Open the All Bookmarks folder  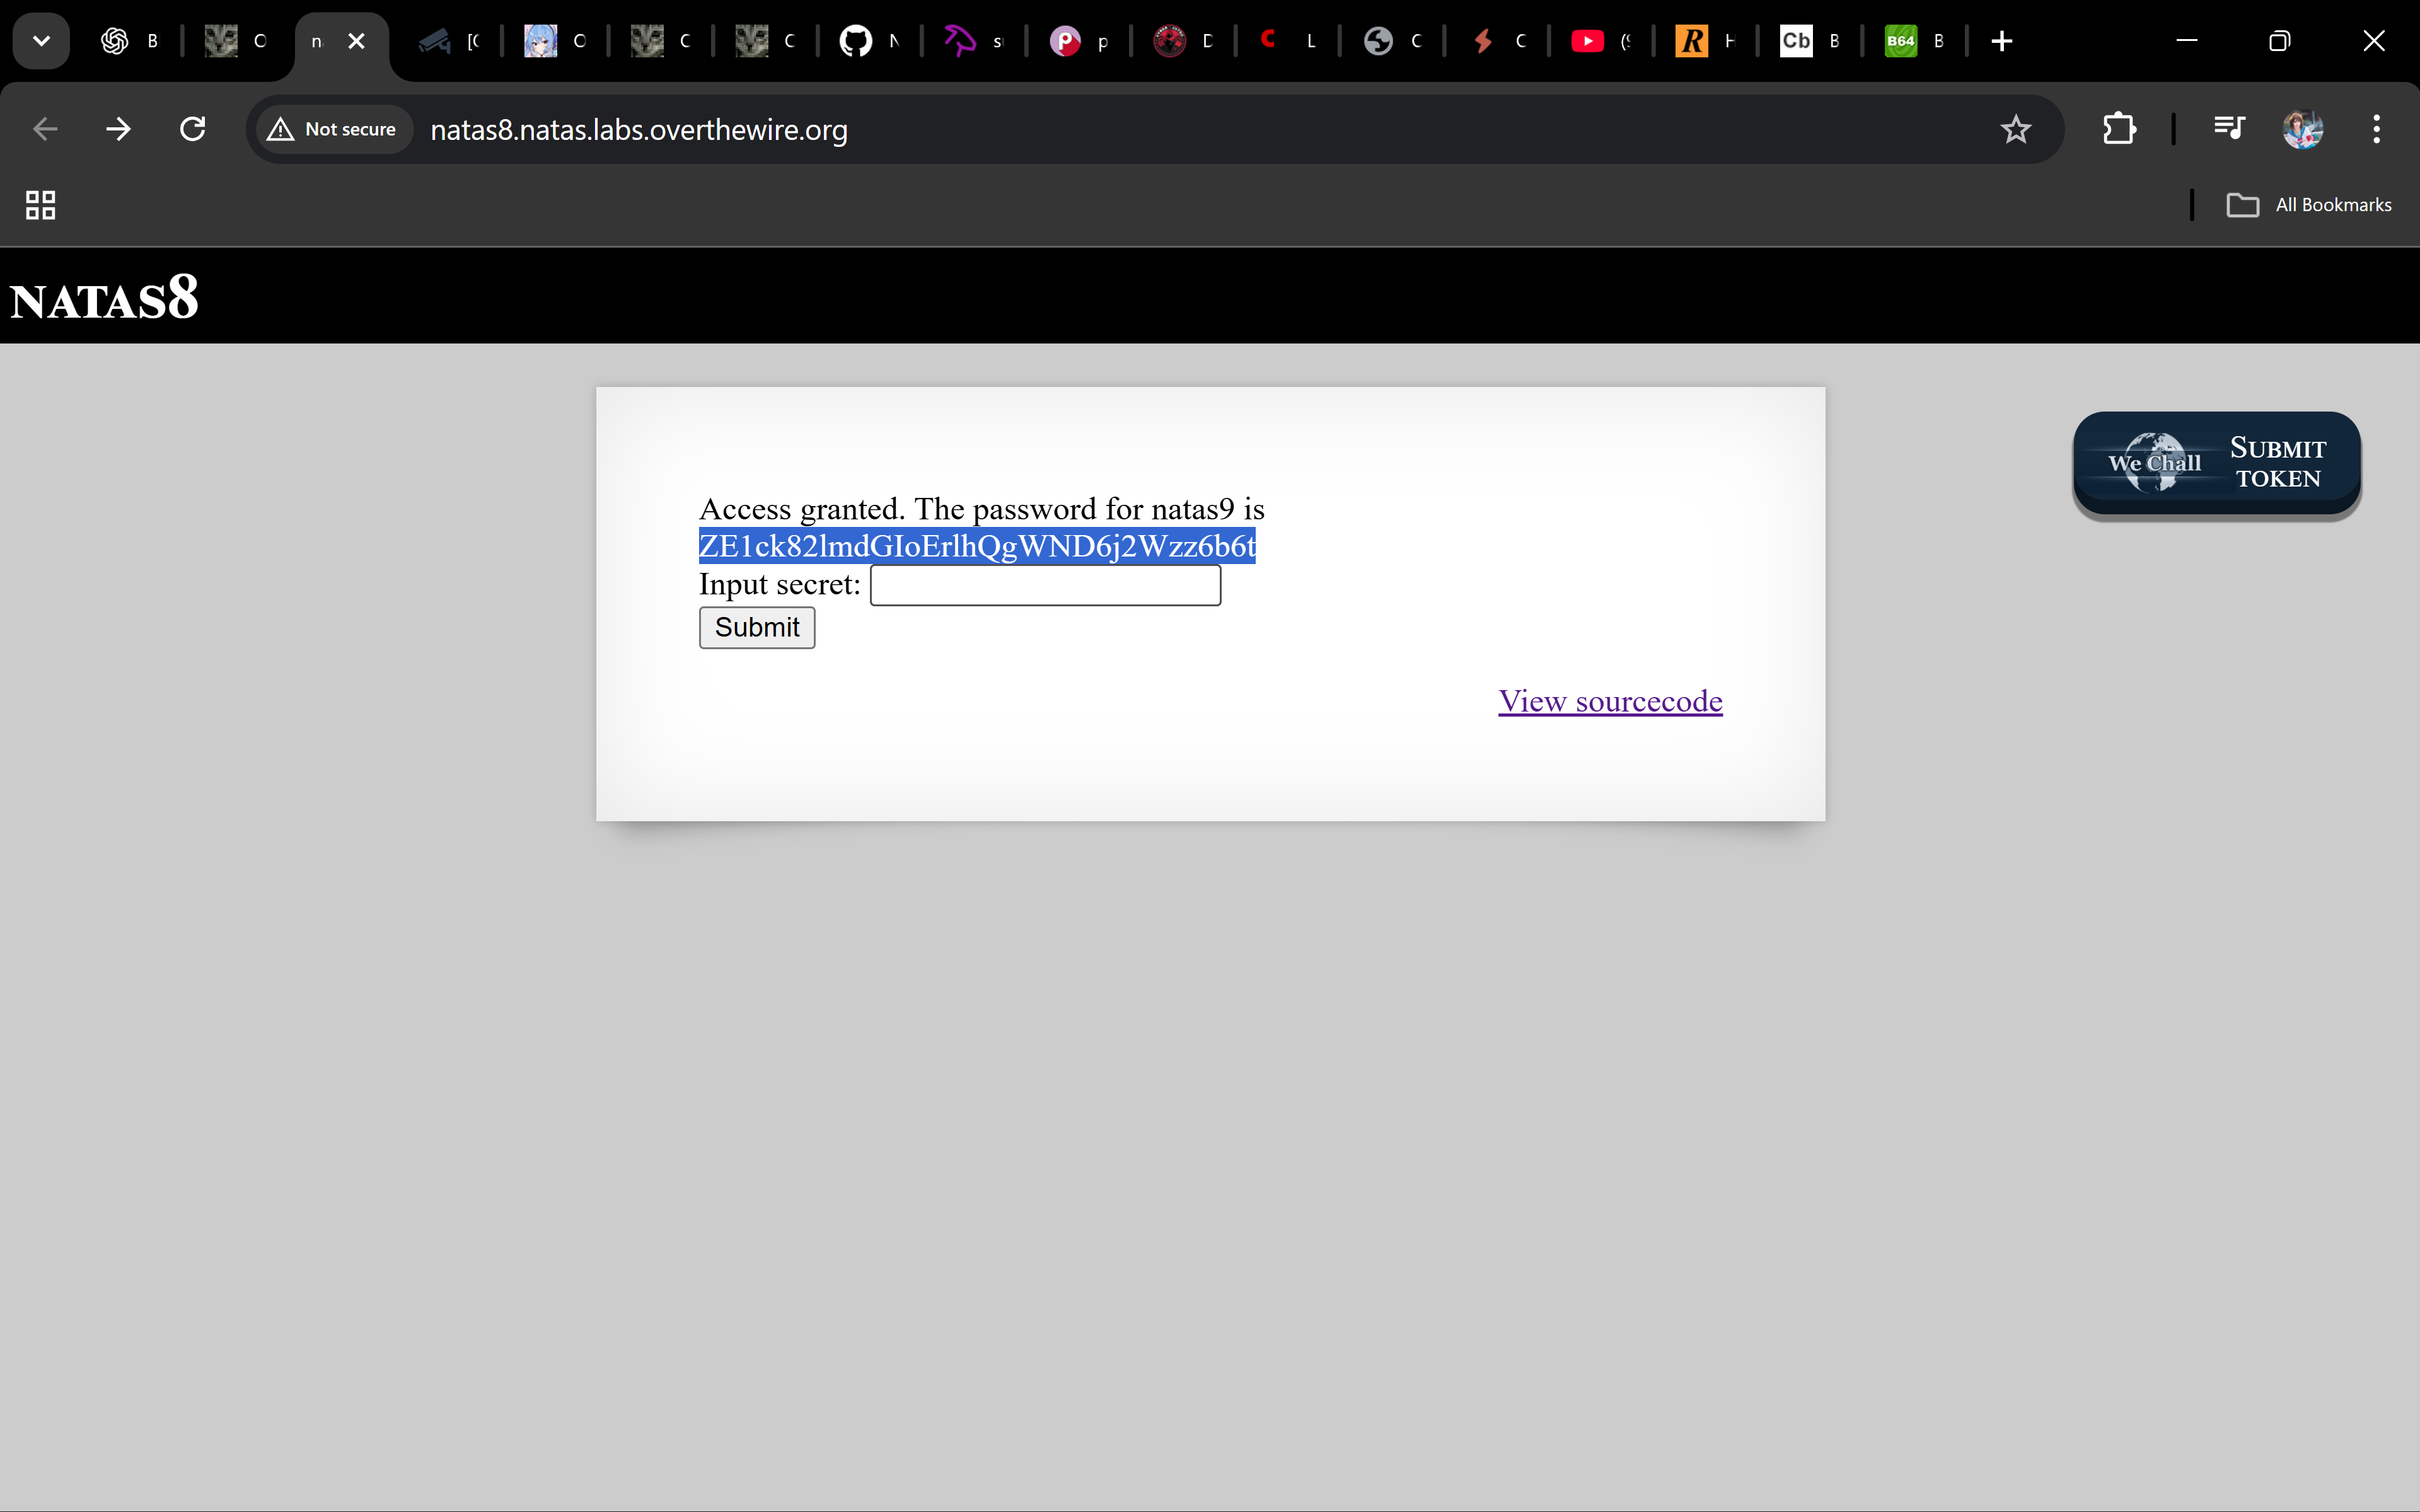(2310, 205)
